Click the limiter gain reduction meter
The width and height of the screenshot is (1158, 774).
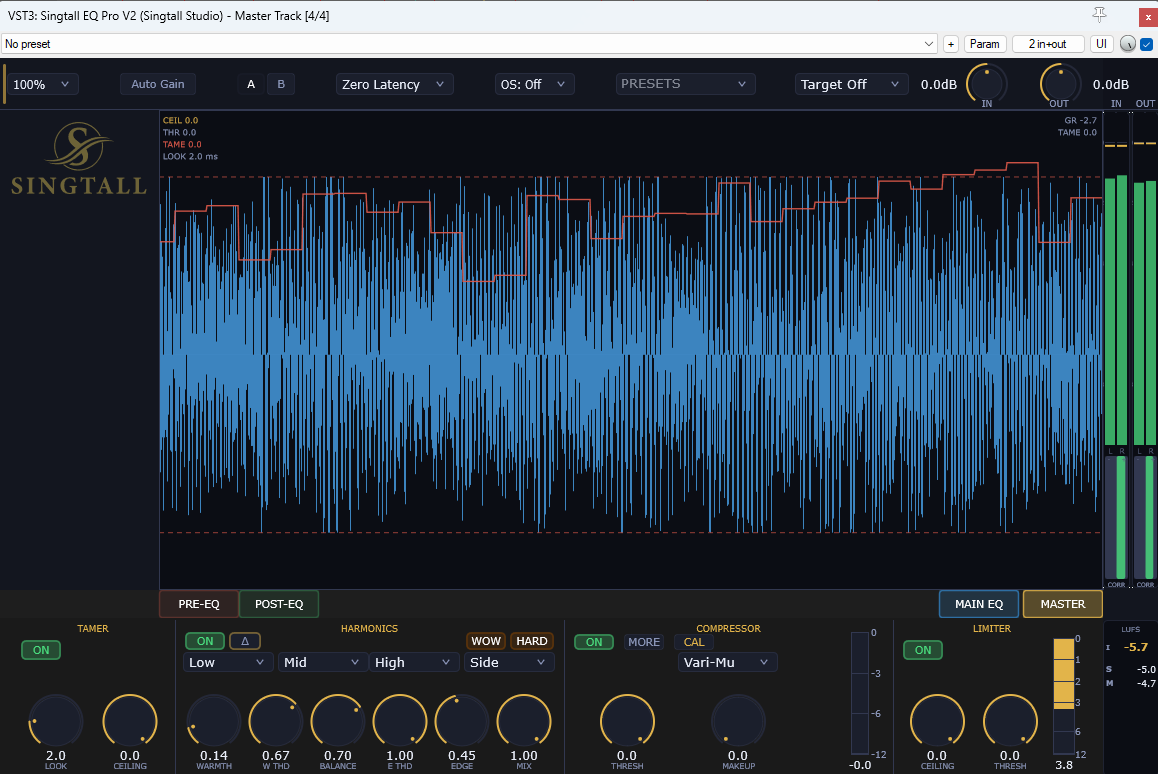(1063, 696)
